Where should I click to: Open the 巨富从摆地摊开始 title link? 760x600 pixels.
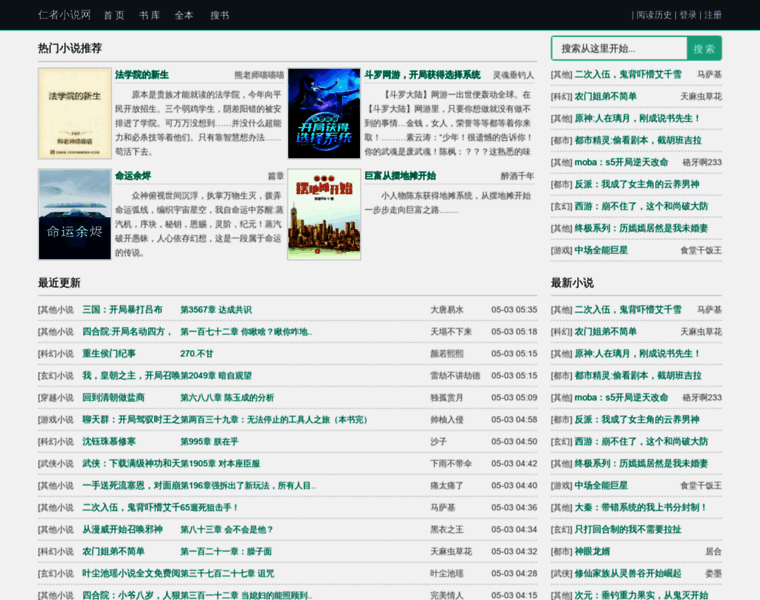point(400,176)
